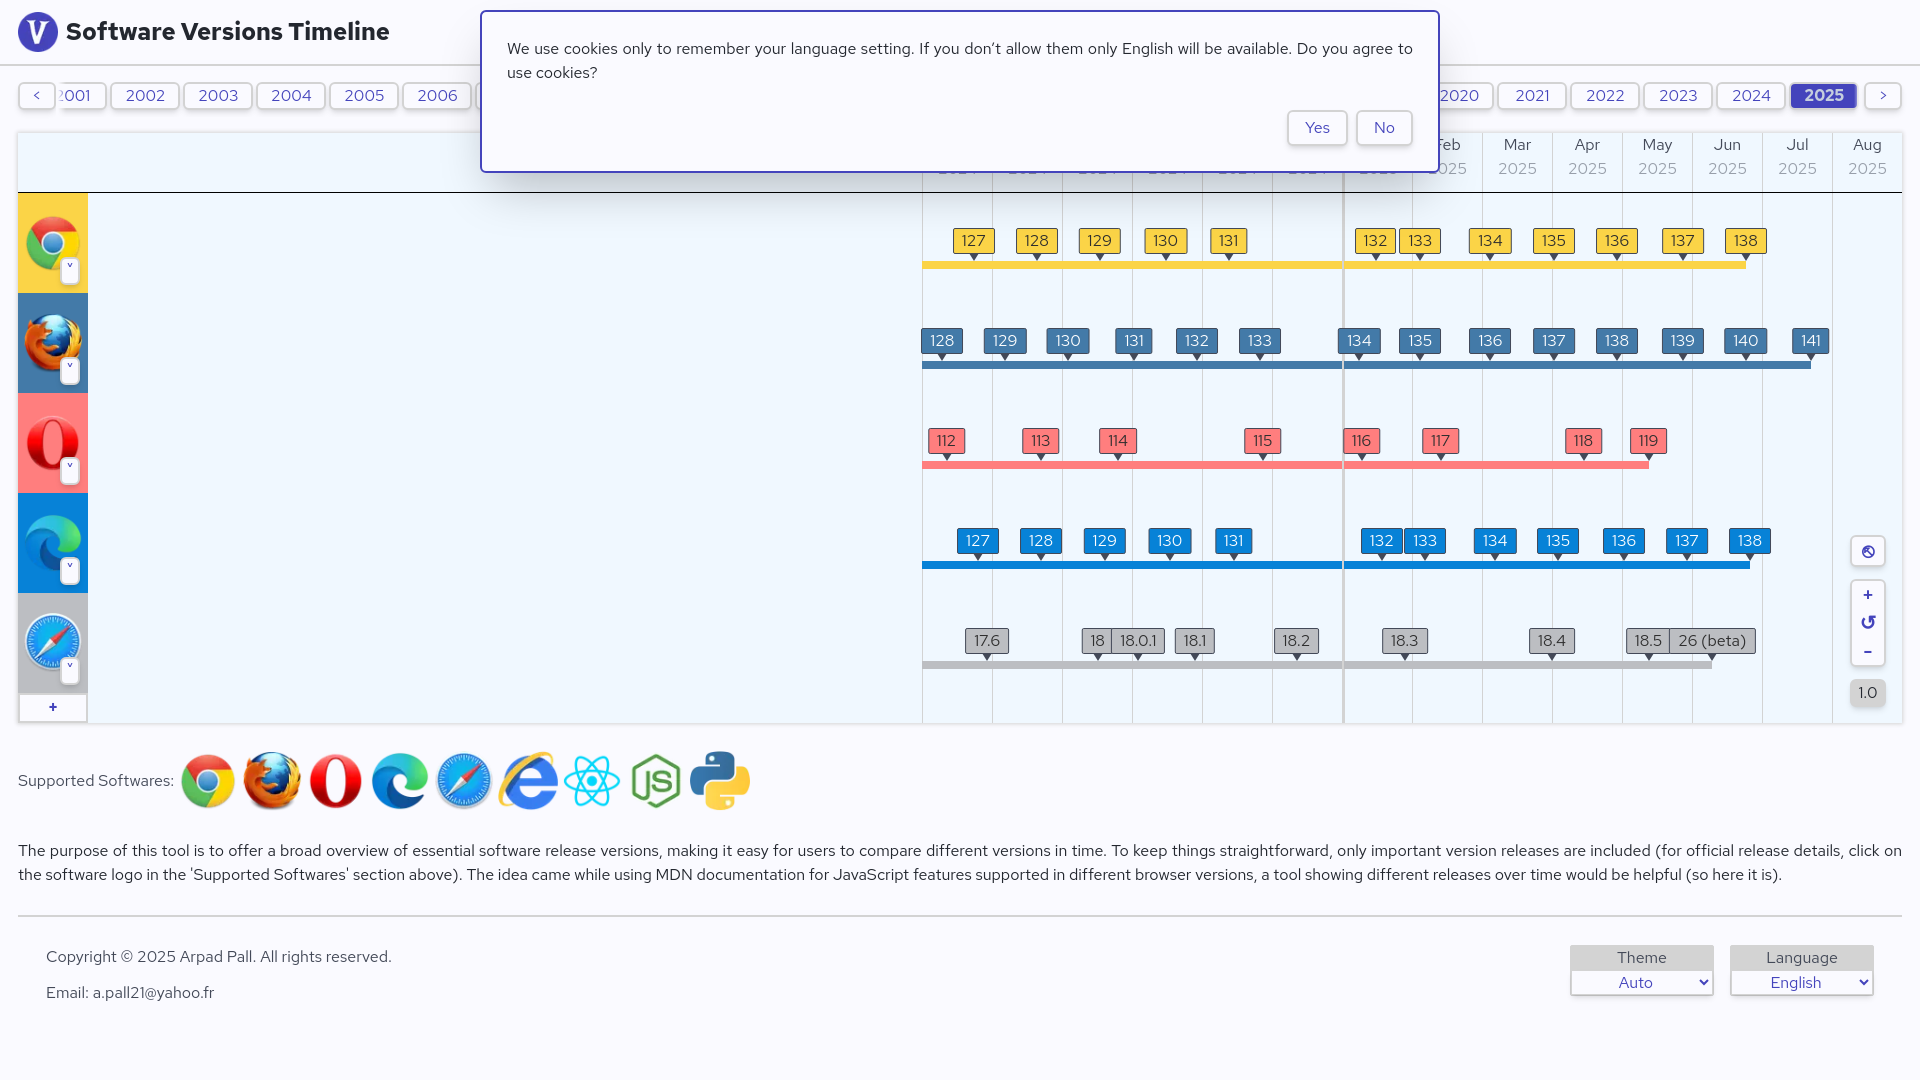Click the Firefox icon in timeline row
This screenshot has width=1920, height=1080.
pos(53,343)
